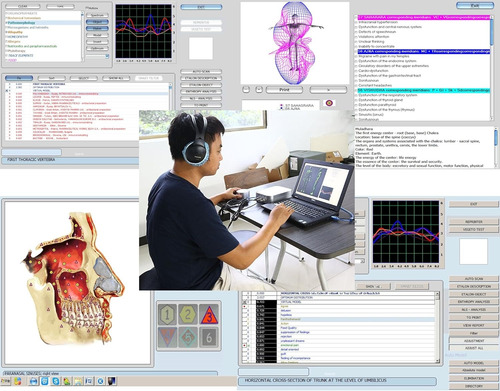This screenshot has height=391, width=500.
Task: Click the Optimum button
Action: coord(97,48)
